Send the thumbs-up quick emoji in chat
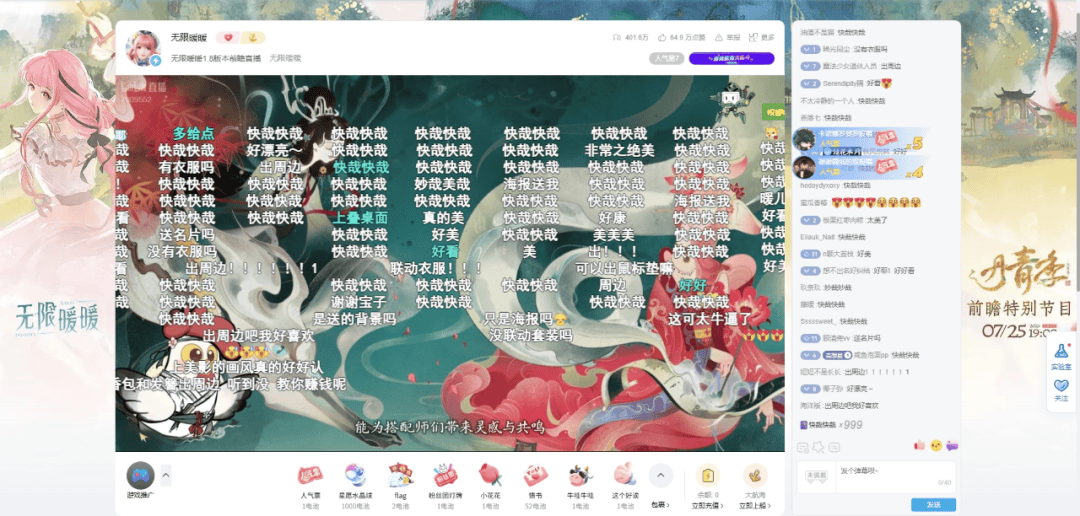 click(x=920, y=445)
